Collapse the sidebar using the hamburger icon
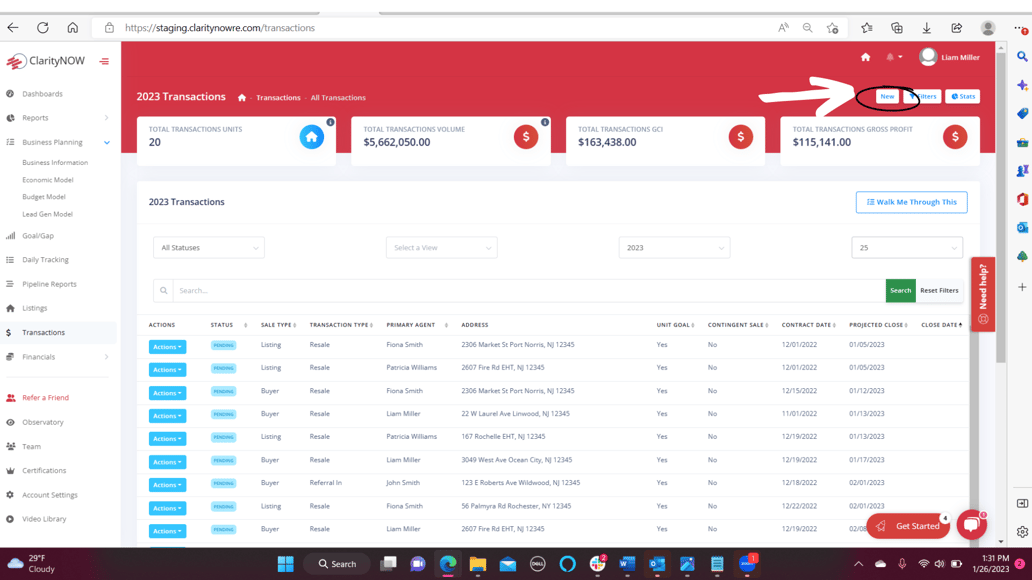 pos(104,62)
